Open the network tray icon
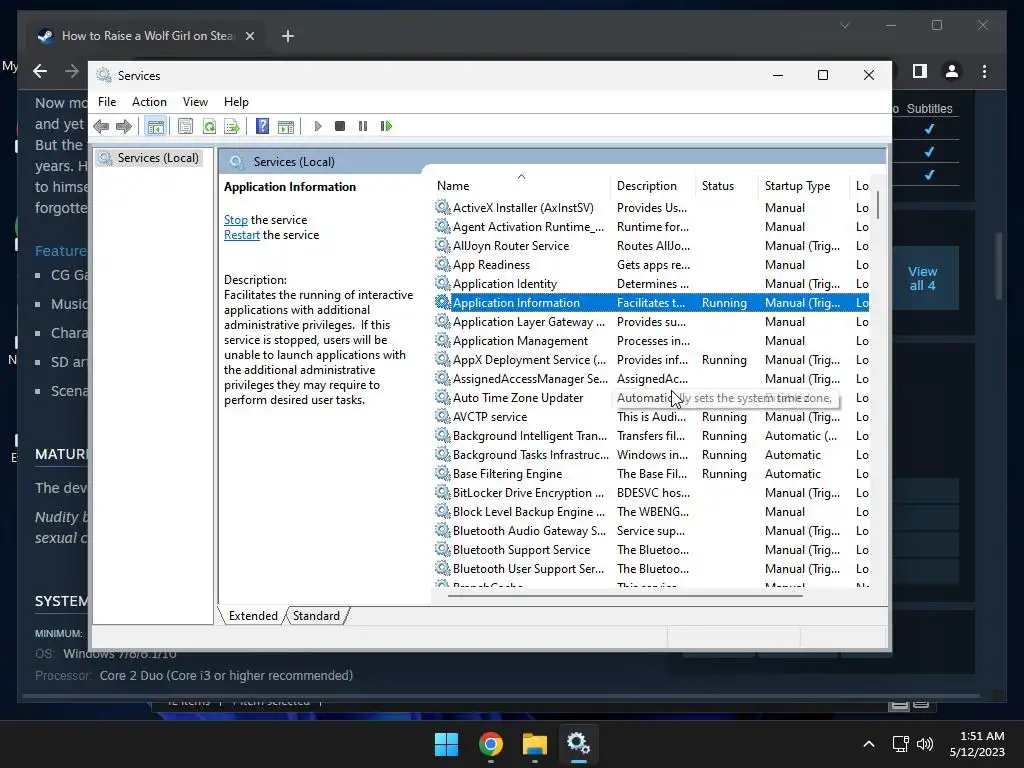The width and height of the screenshot is (1024, 768). point(901,744)
